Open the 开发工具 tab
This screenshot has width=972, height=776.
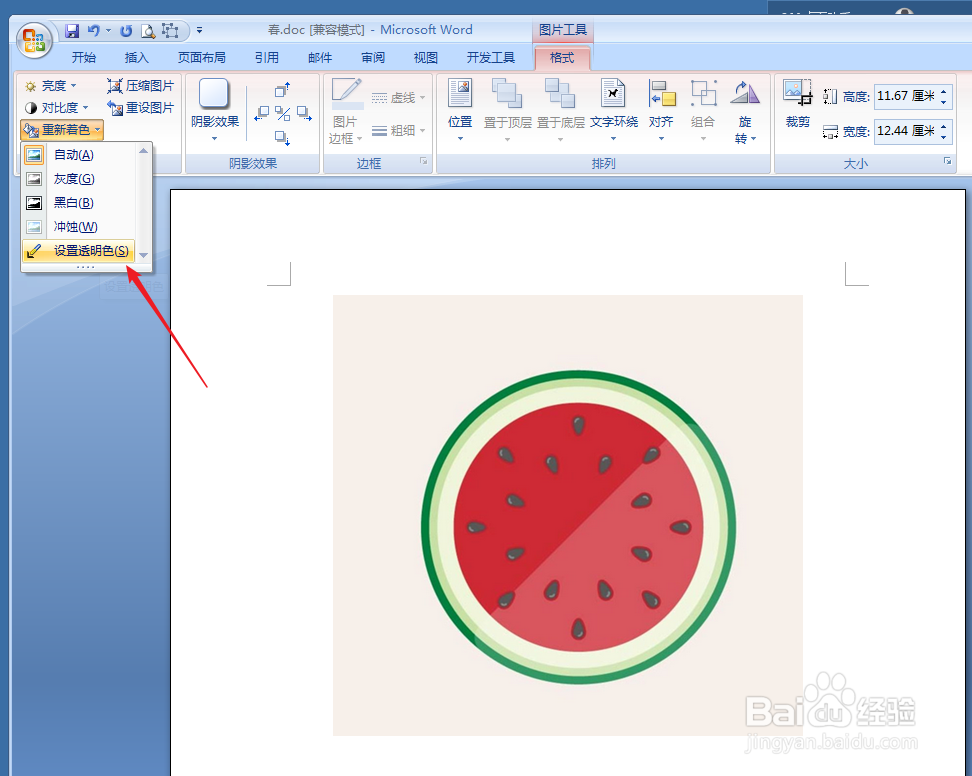coord(490,58)
